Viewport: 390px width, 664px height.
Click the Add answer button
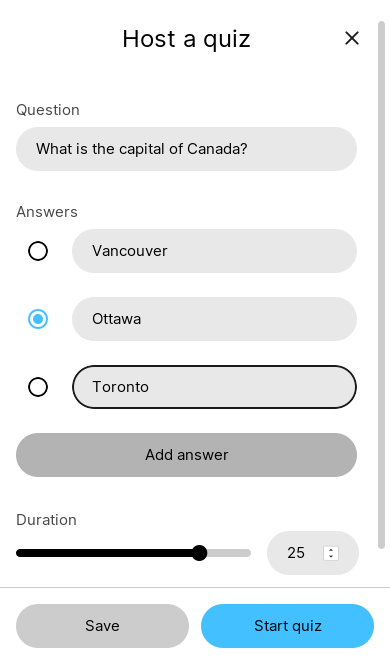(186, 455)
